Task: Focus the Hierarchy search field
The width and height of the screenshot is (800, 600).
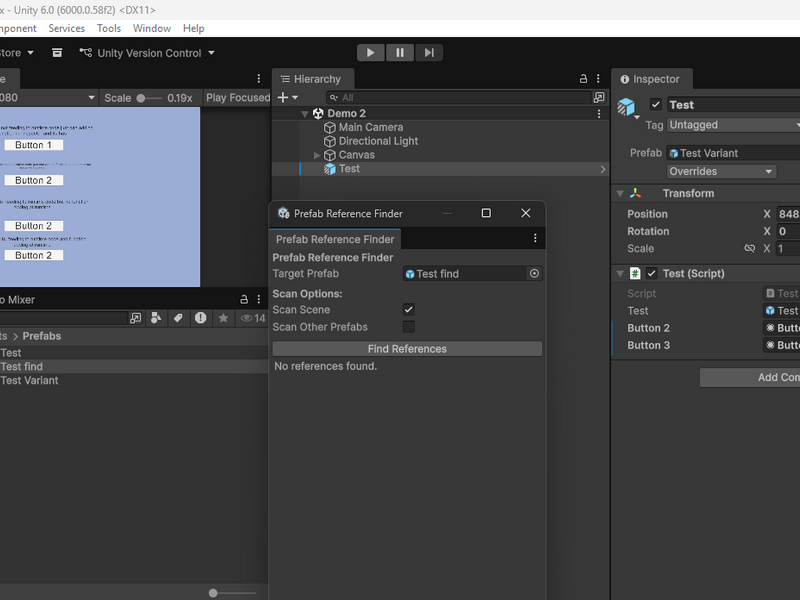Action: 459,97
